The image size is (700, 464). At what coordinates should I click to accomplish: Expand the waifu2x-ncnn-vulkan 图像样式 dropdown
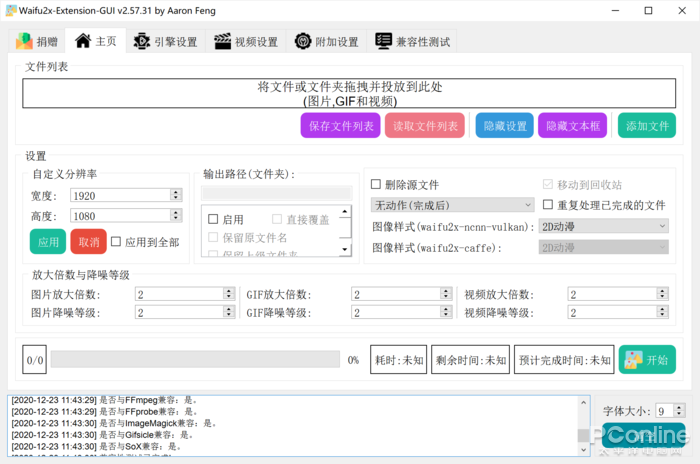[603, 226]
